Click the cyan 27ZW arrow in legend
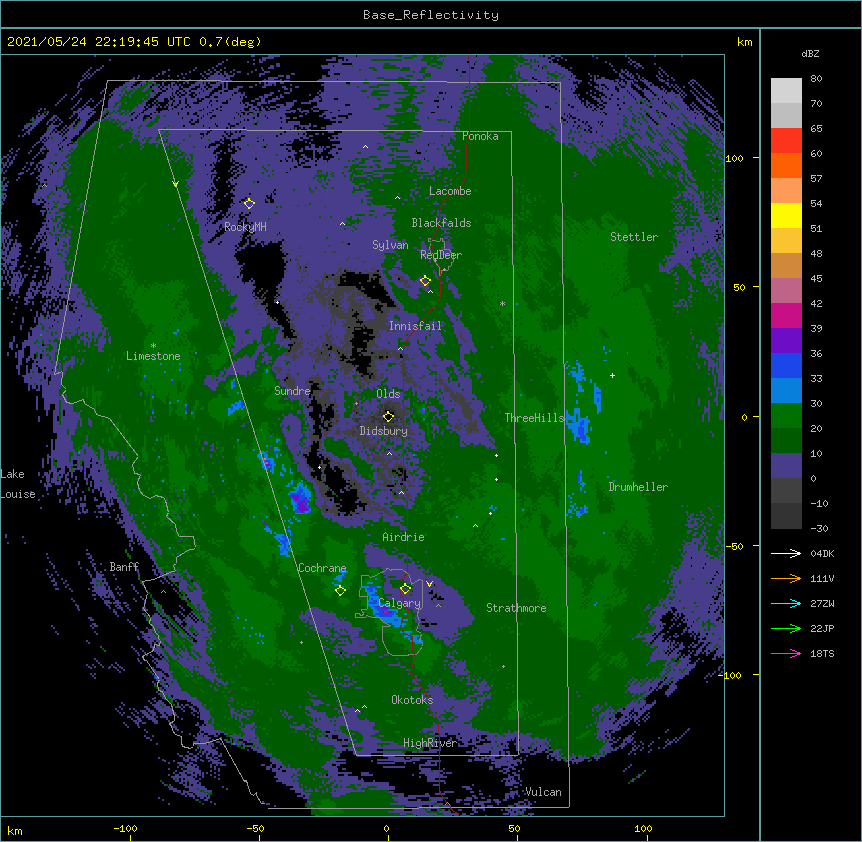The width and height of the screenshot is (862, 842). [x=786, y=603]
